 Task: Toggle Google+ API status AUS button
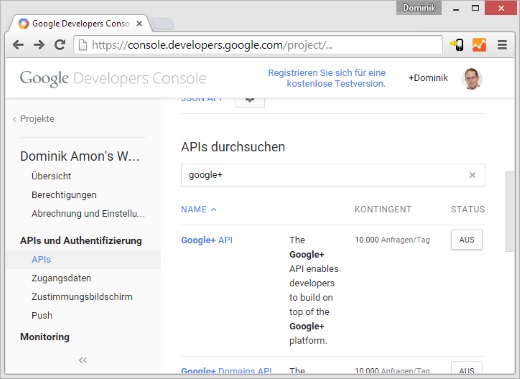[x=467, y=240]
